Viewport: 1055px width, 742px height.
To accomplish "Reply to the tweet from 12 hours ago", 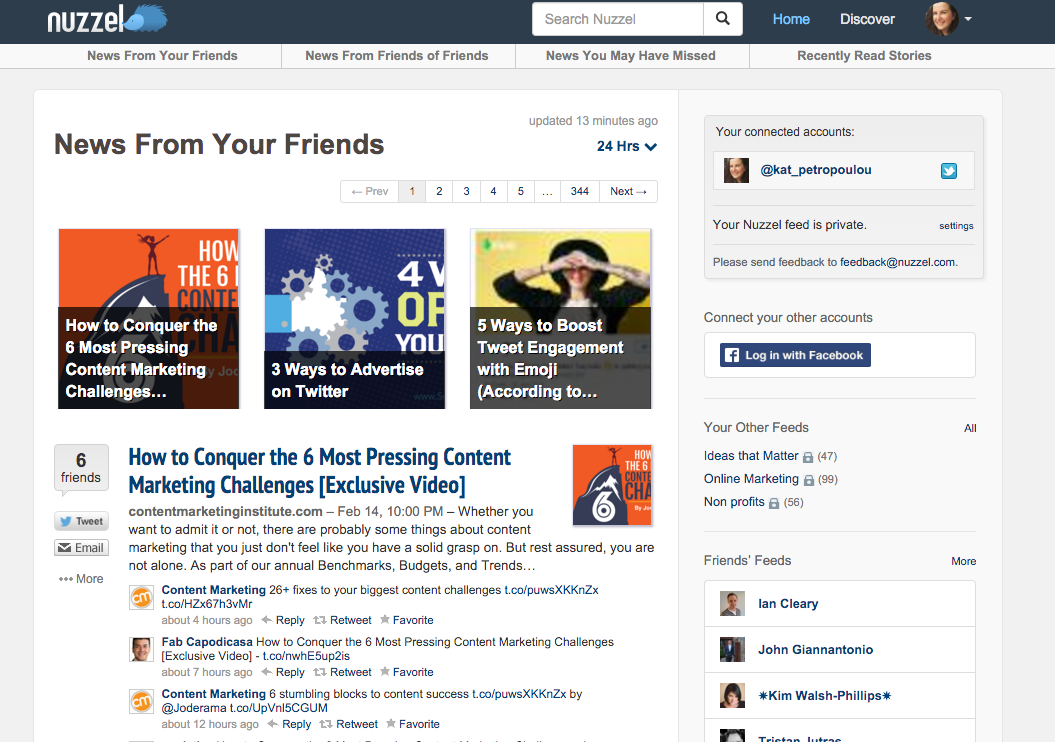I will pos(289,724).
